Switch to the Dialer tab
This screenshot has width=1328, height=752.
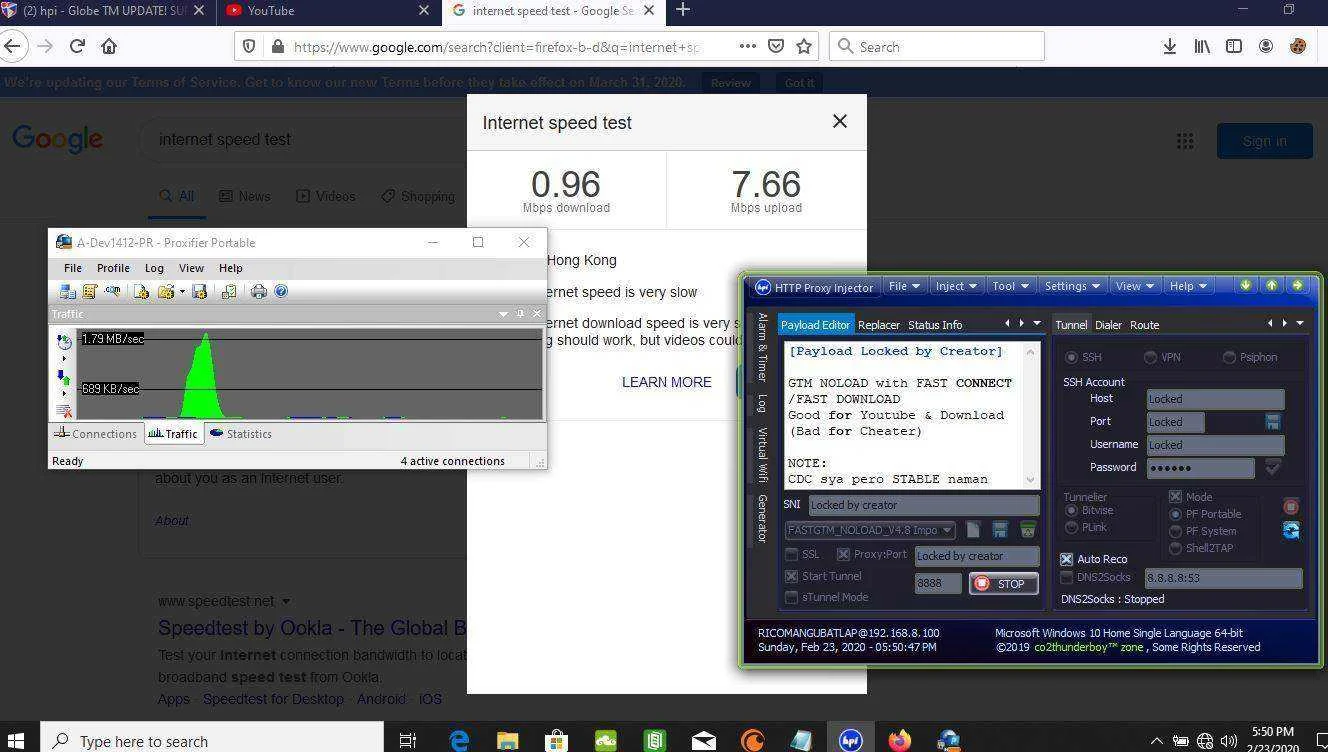(1108, 325)
